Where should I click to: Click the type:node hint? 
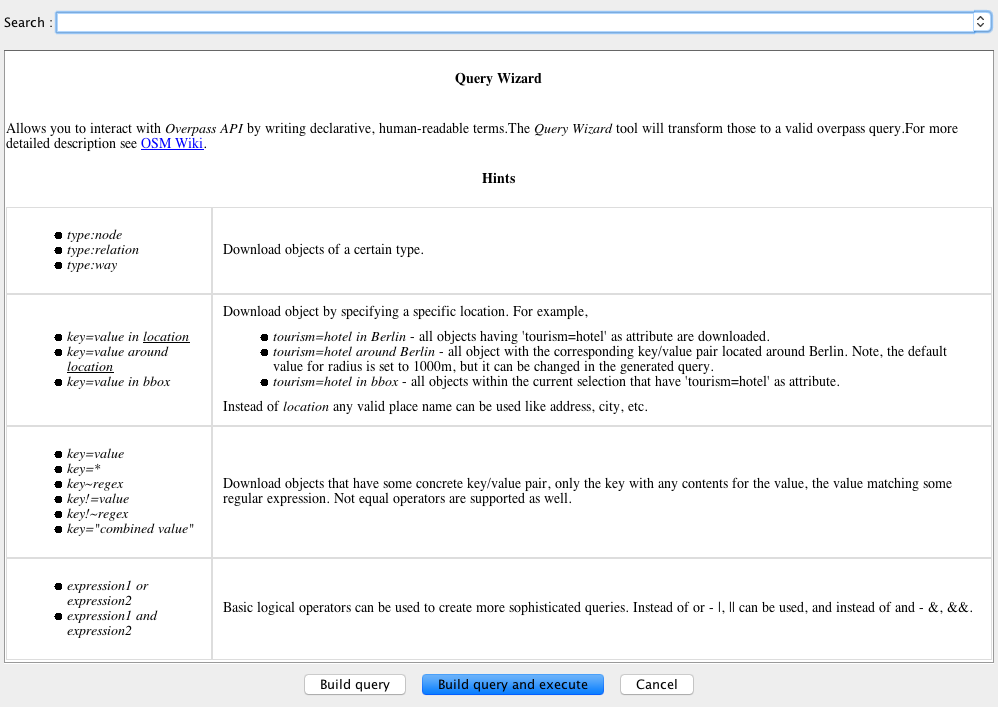94,235
